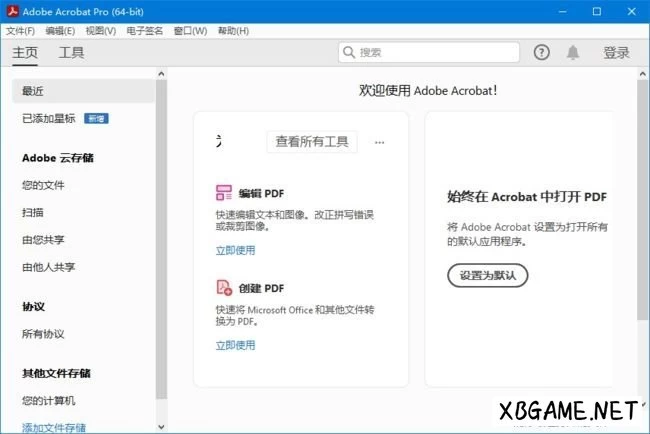Open 您的文件 under Adobe 云存储

[43, 185]
